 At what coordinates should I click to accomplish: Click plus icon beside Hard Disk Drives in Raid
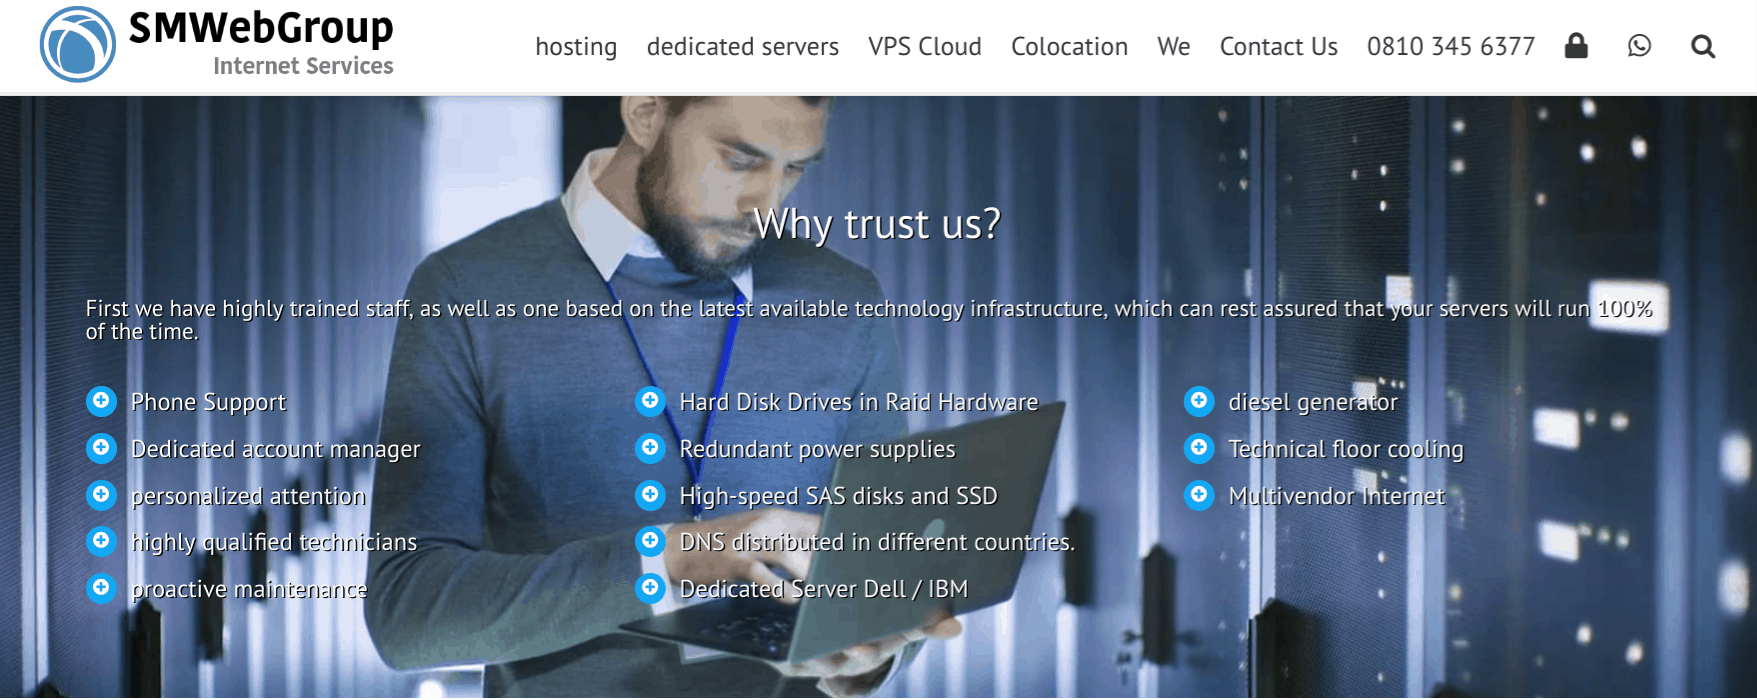650,401
